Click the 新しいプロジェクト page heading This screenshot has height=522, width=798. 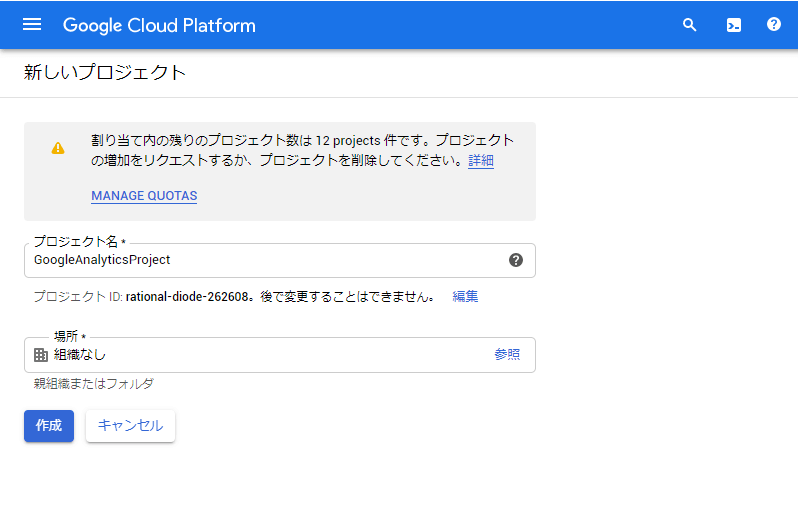tap(105, 73)
